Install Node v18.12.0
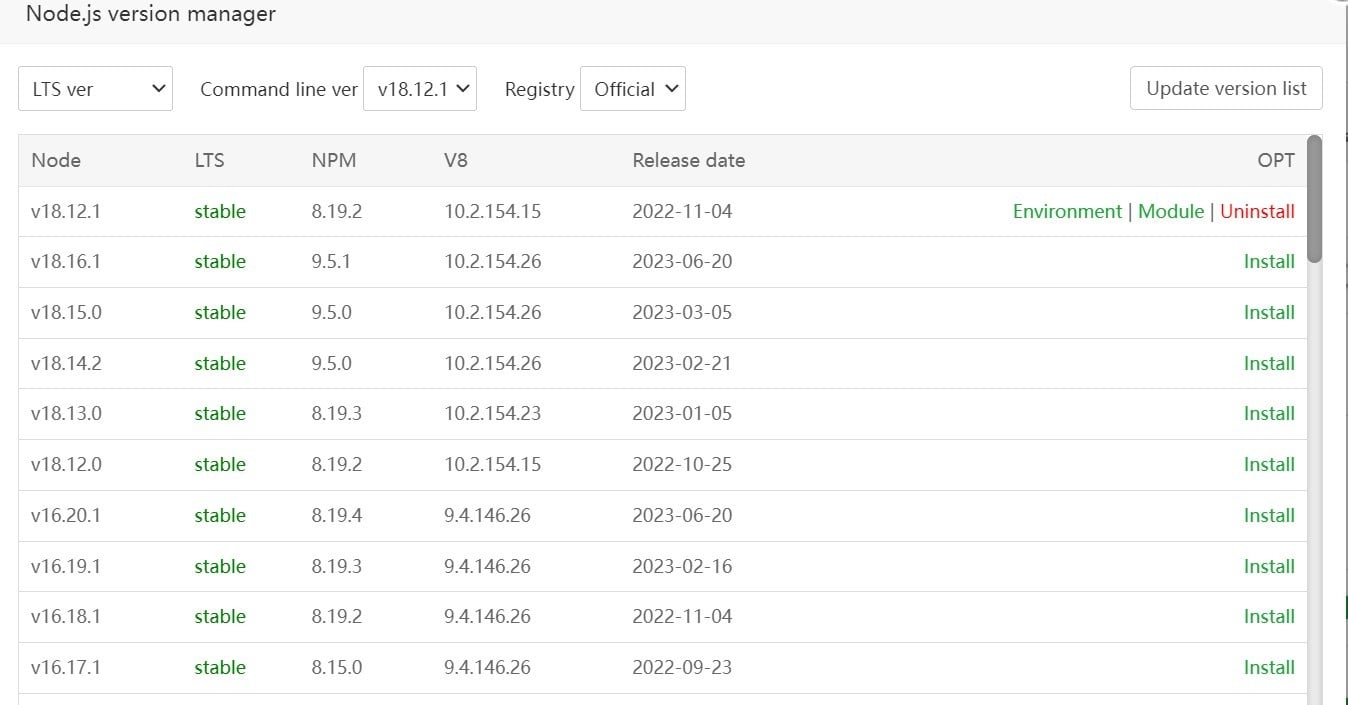This screenshot has width=1348, height=705. (x=1269, y=464)
